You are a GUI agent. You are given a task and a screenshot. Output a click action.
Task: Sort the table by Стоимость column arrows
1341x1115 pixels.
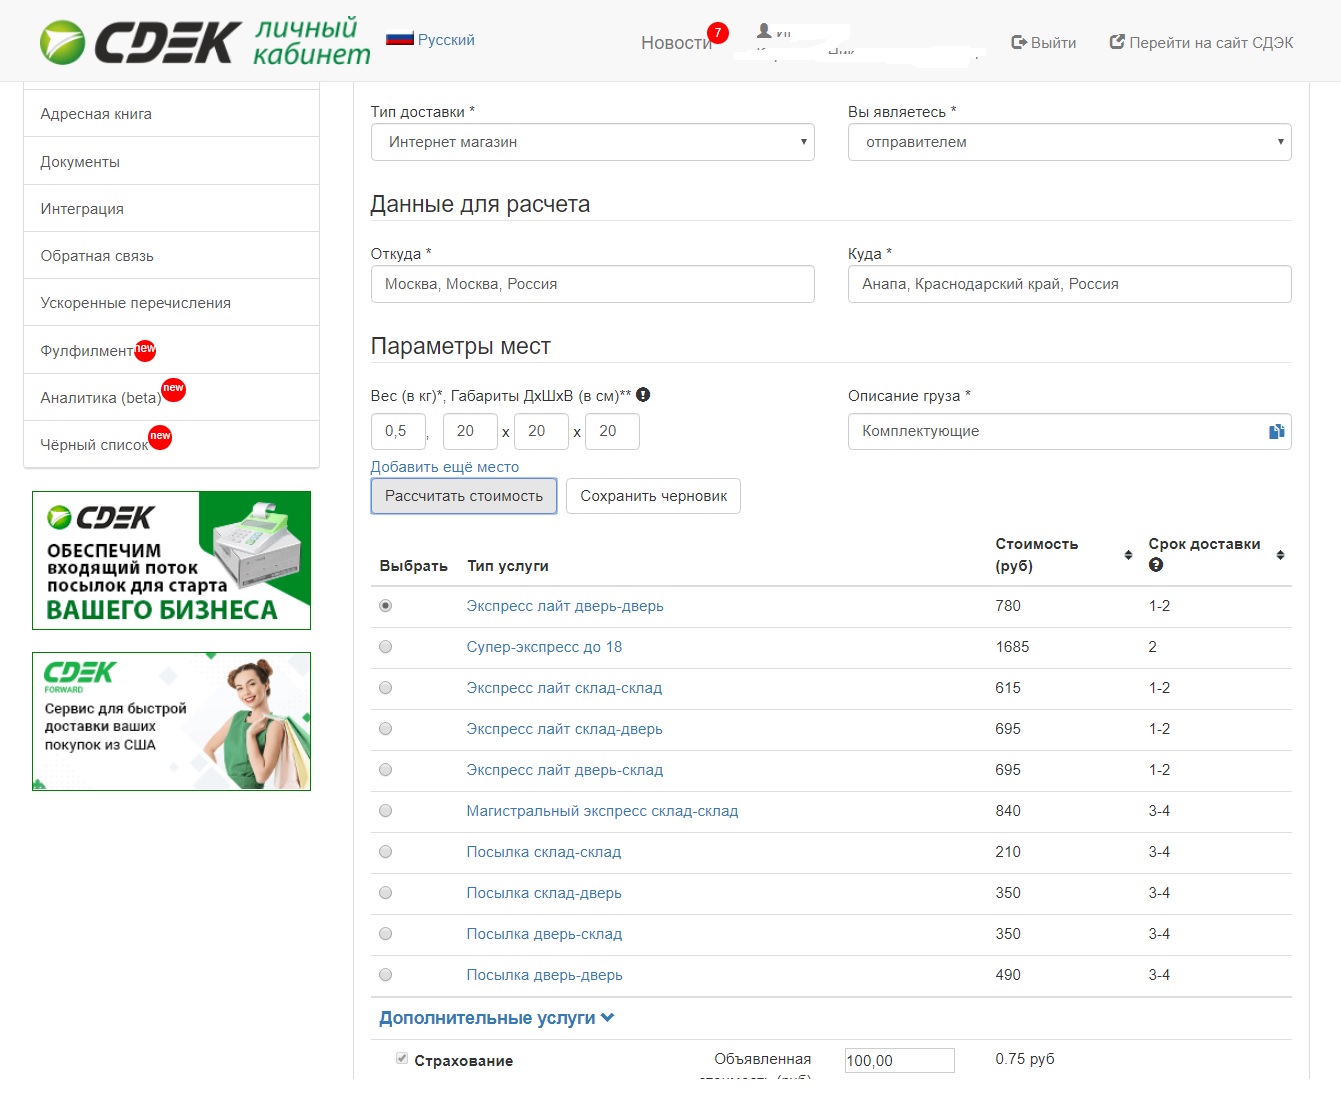click(x=1128, y=555)
